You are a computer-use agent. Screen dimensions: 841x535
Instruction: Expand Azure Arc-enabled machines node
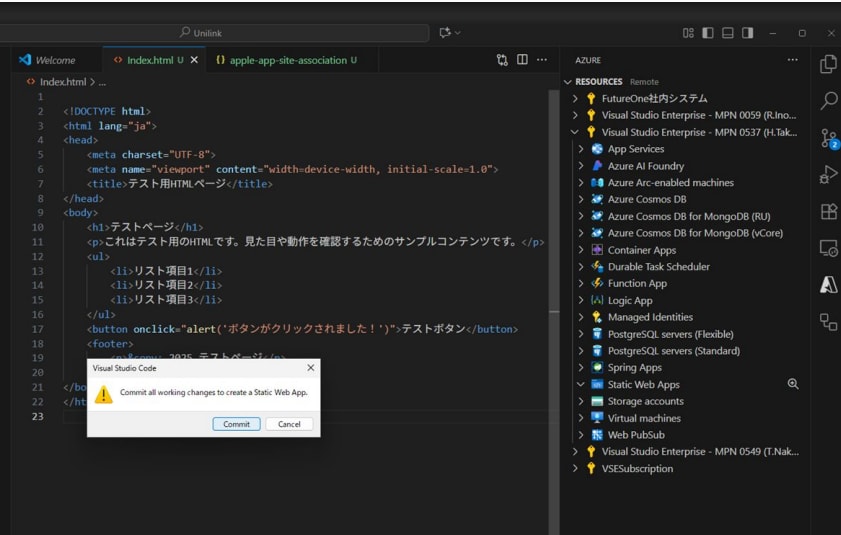(581, 182)
